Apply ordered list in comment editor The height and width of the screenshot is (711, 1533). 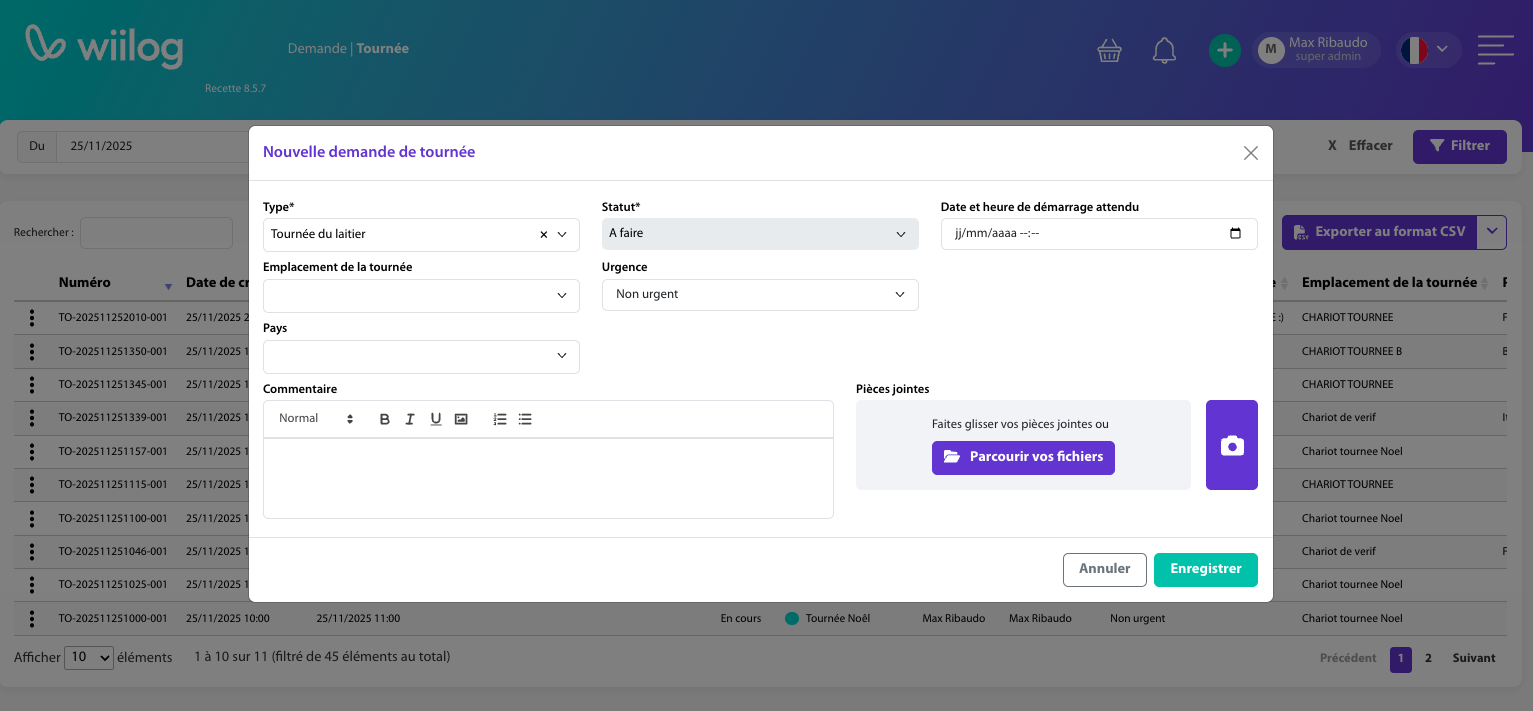[500, 419]
